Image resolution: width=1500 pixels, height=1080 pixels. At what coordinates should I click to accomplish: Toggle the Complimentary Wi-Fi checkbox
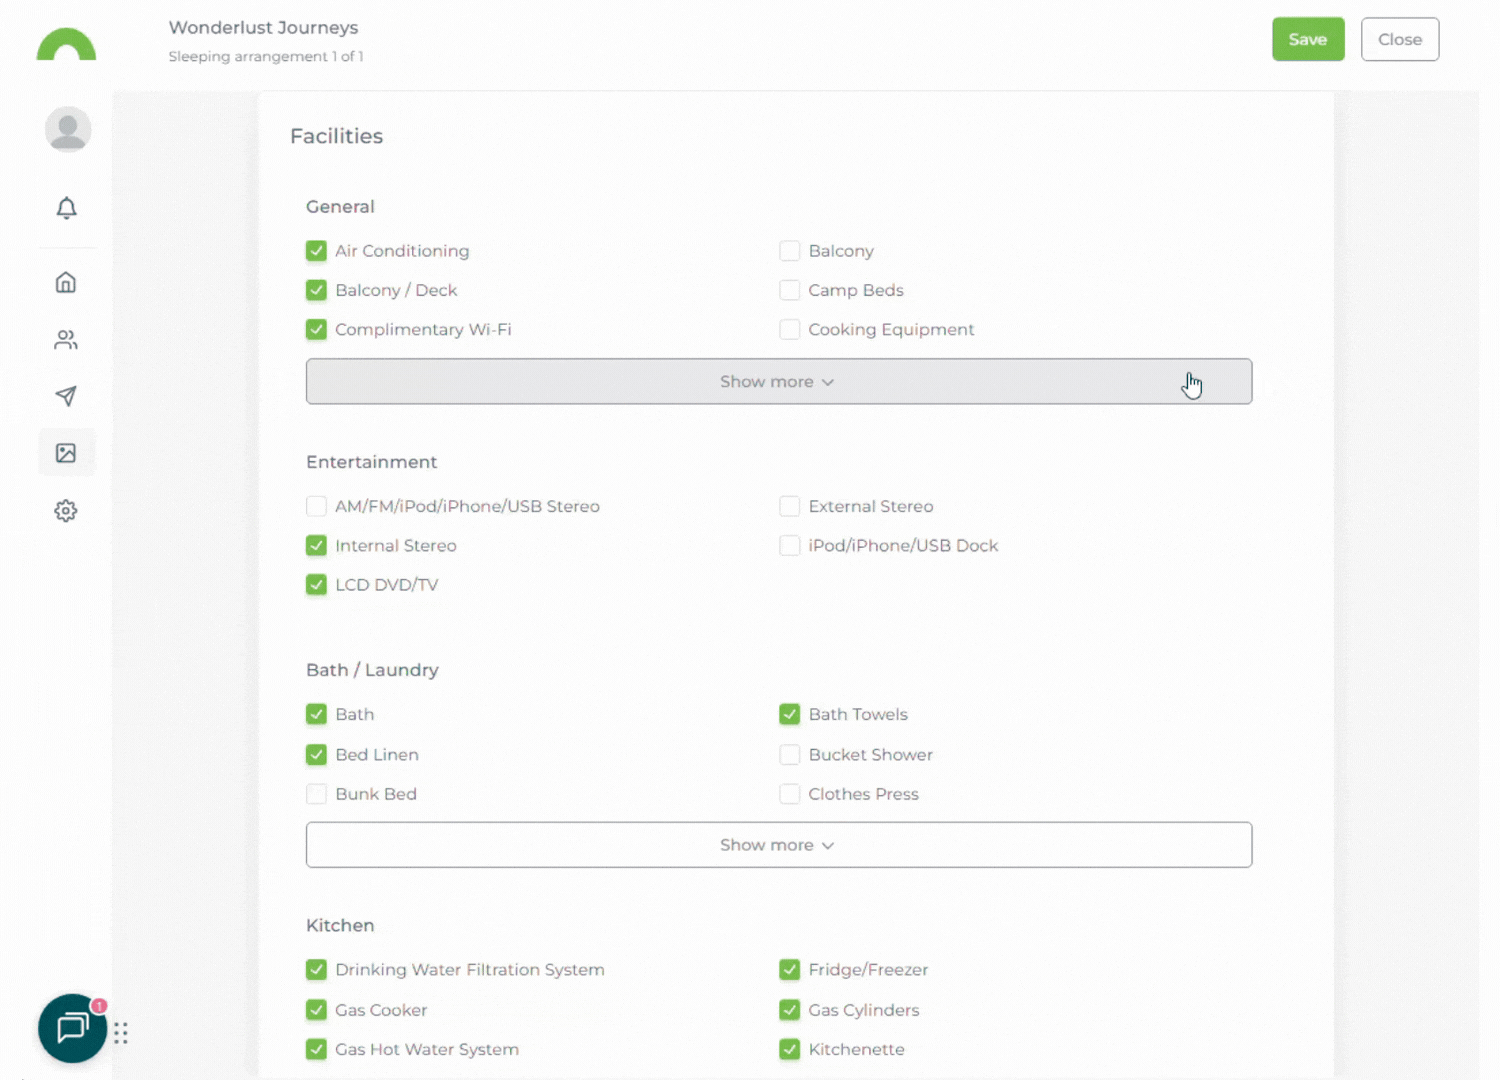tap(316, 330)
